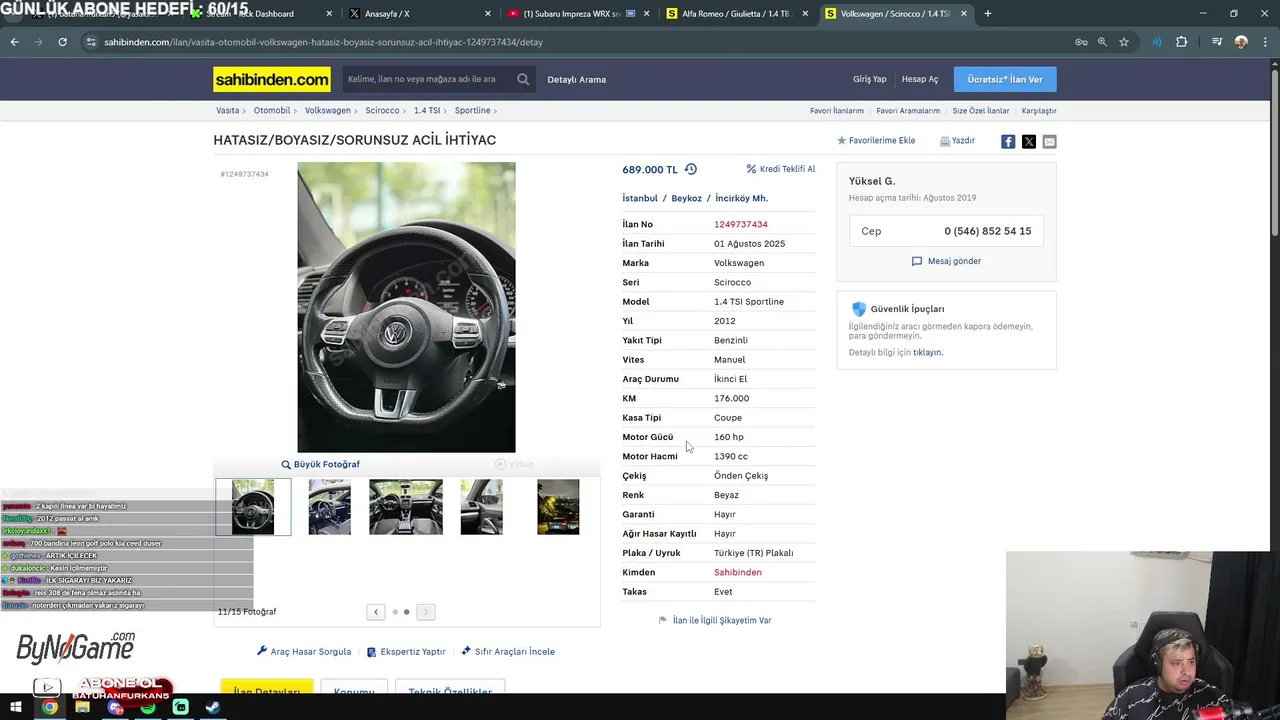Expand Volkswagen breadcrumb
This screenshot has height=720, width=1280.
pyautogui.click(x=330, y=111)
